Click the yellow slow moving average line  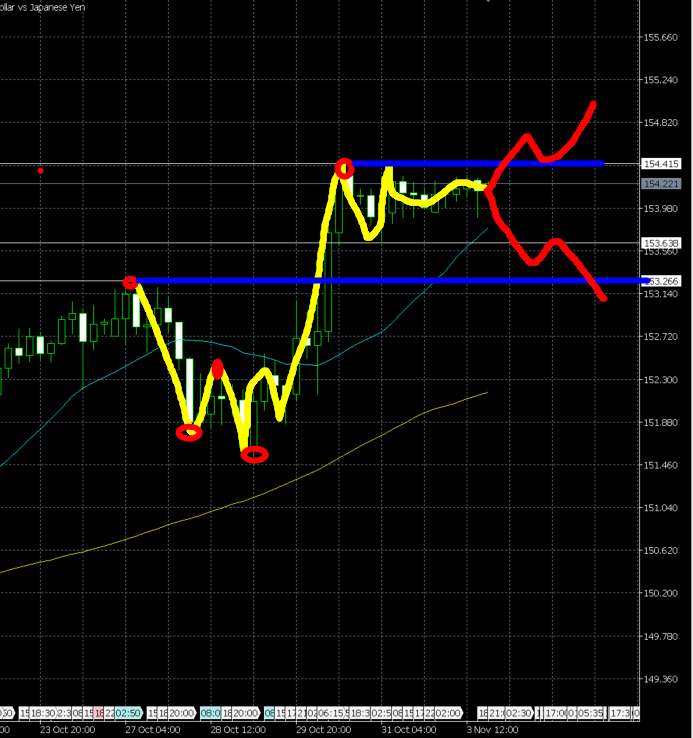coord(300,479)
